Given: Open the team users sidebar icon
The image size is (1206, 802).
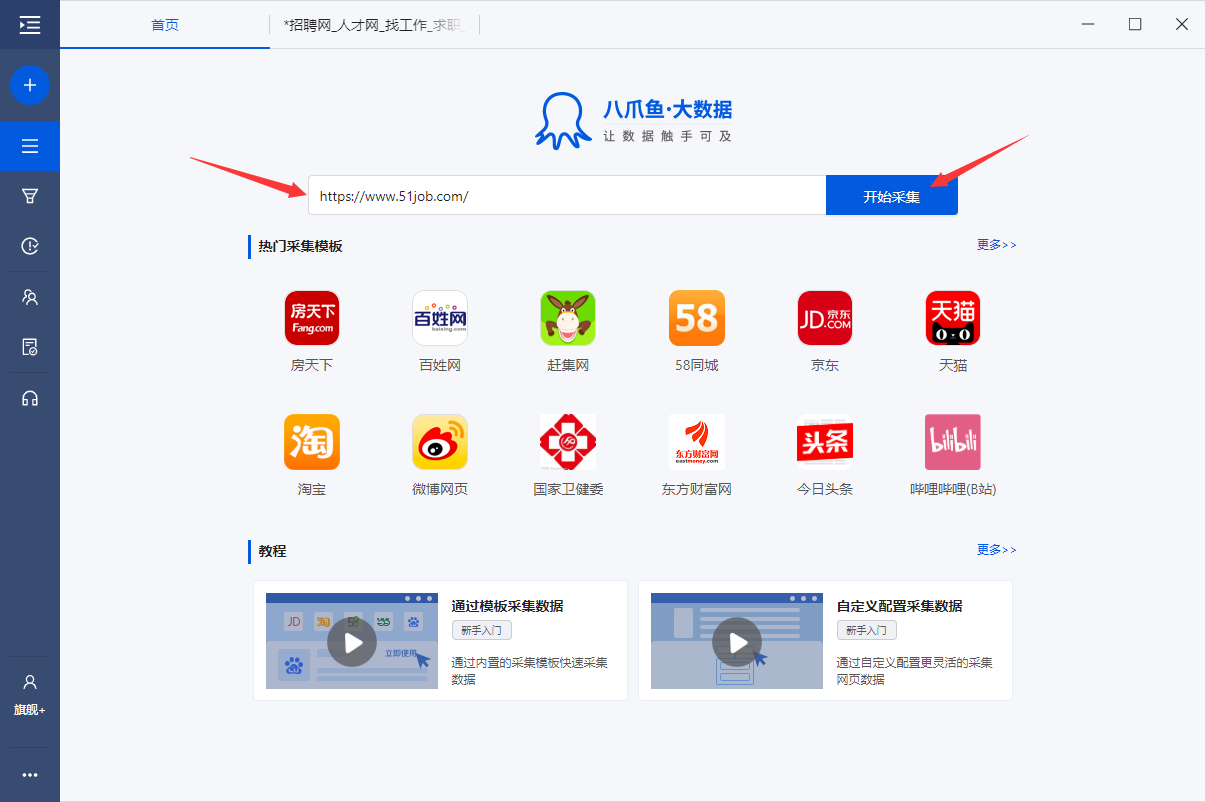Looking at the screenshot, I should 30,297.
